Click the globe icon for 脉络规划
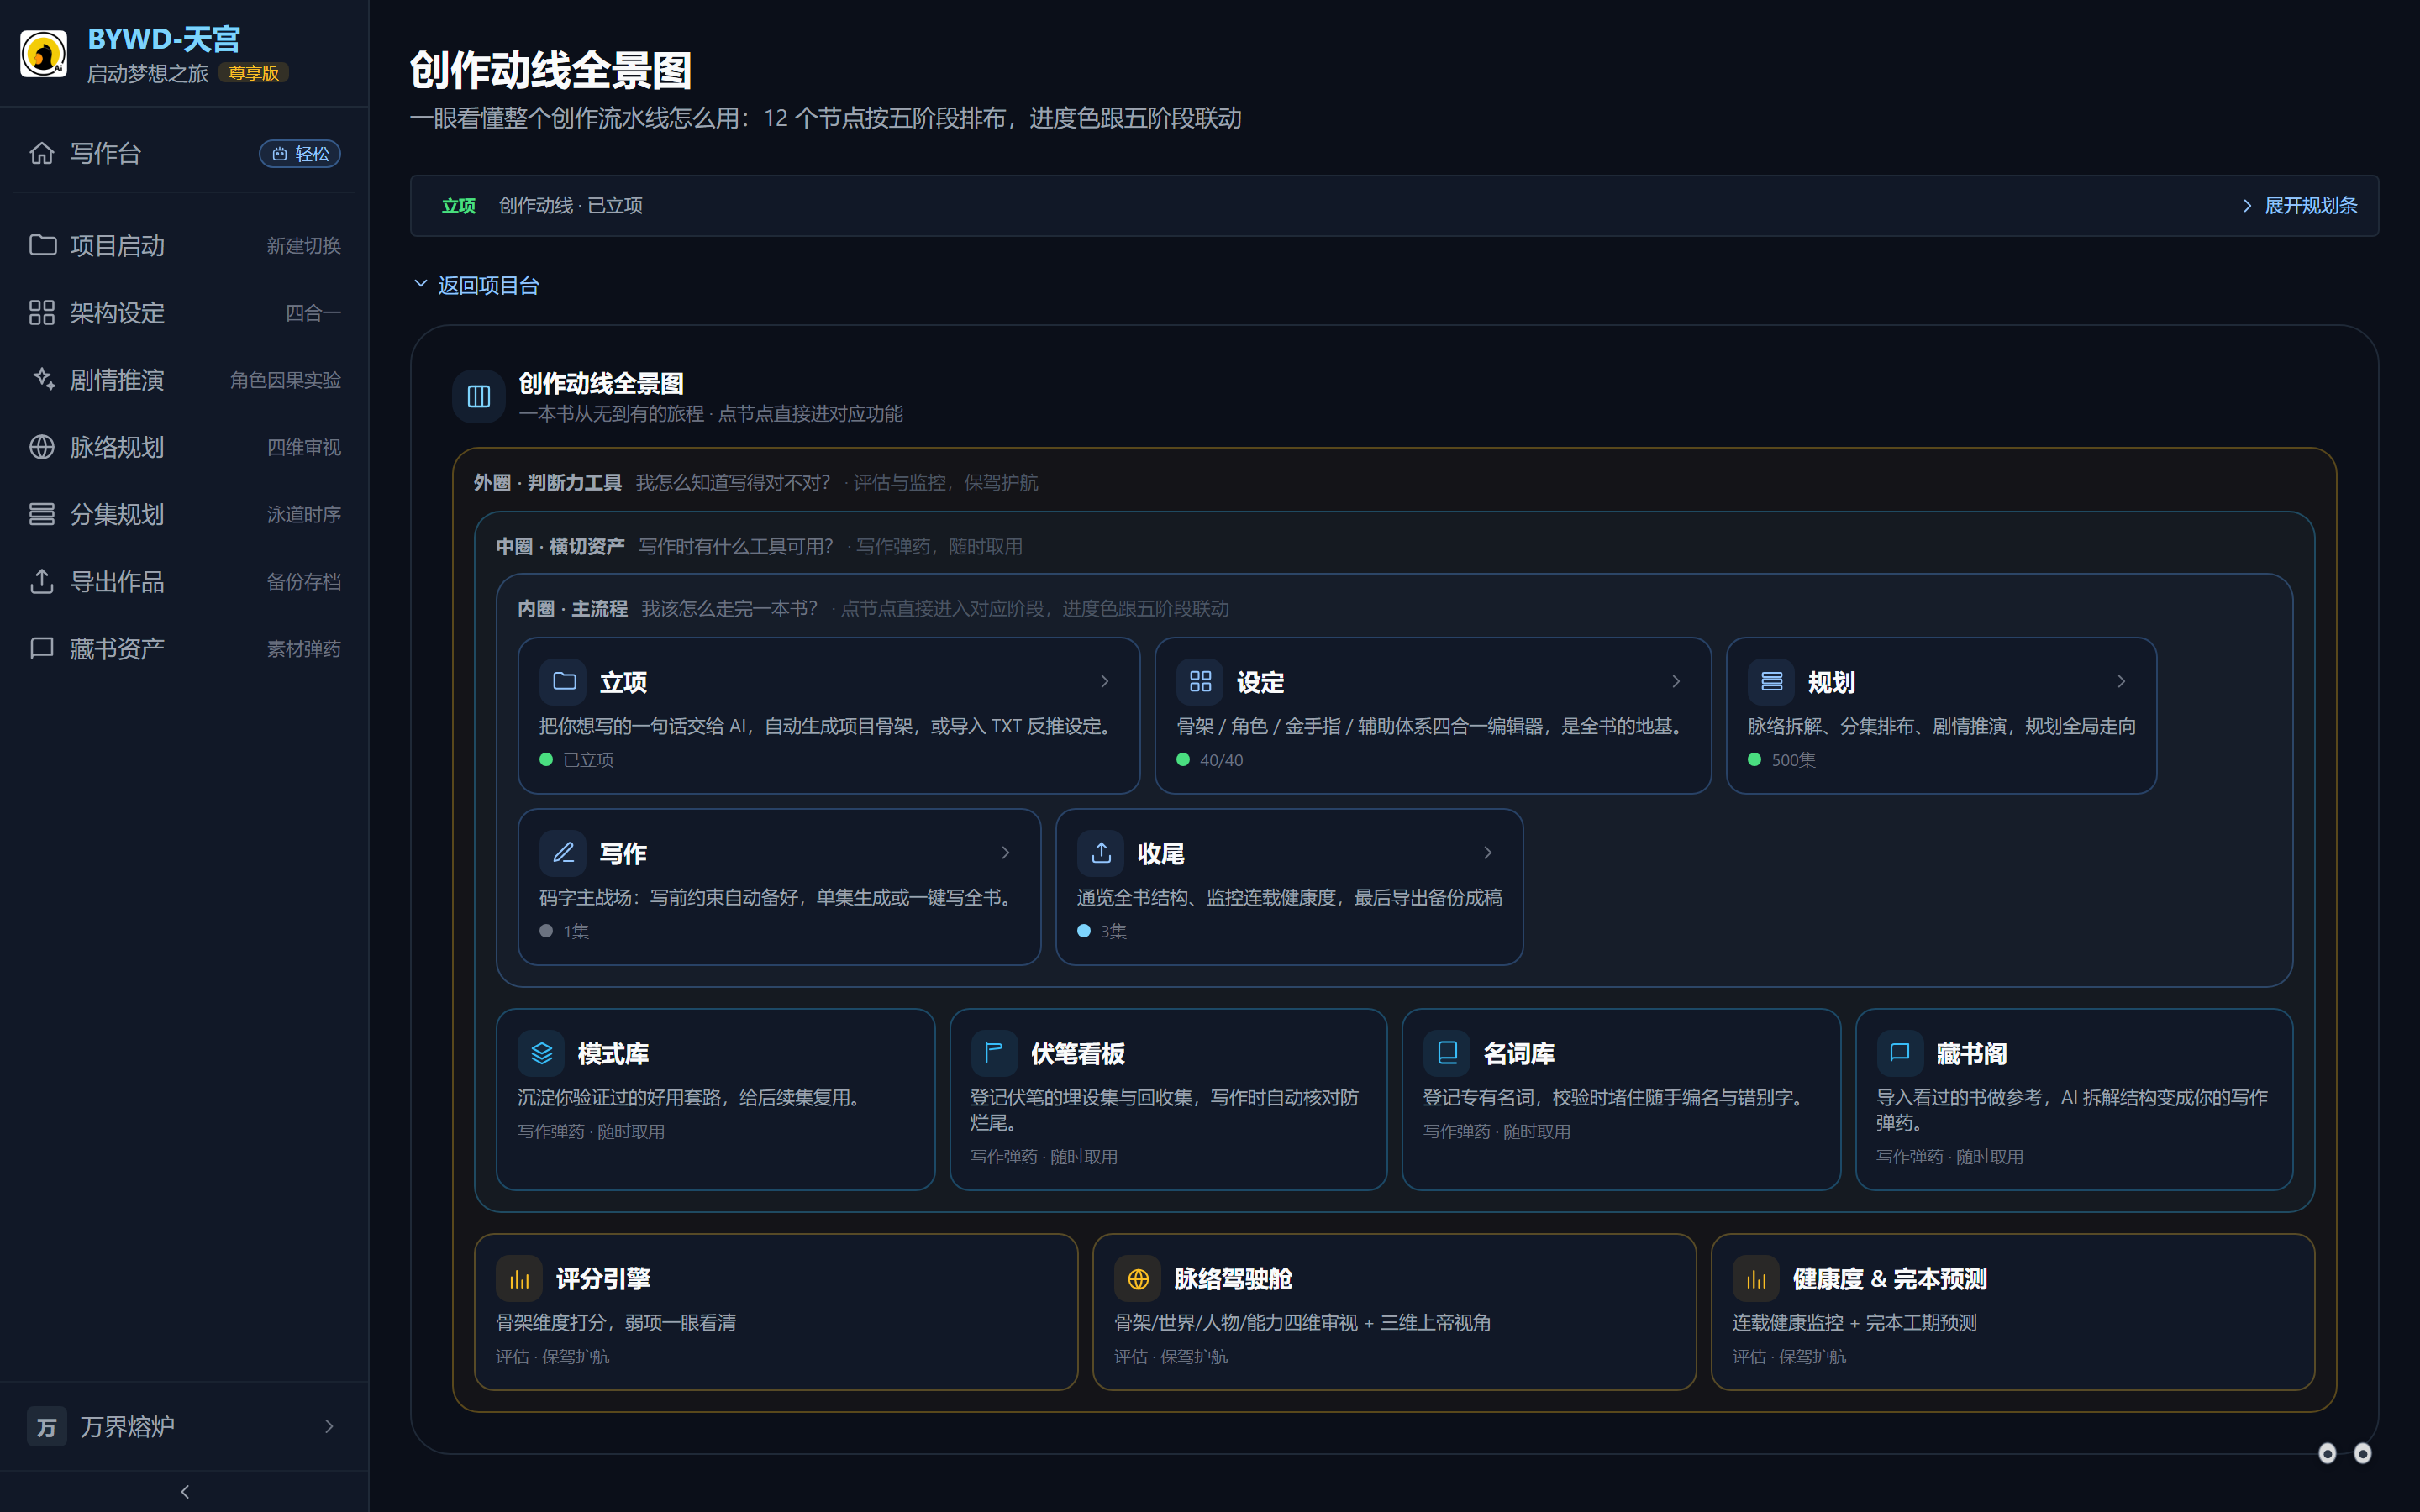Viewport: 2420px width, 1512px height. (42, 447)
